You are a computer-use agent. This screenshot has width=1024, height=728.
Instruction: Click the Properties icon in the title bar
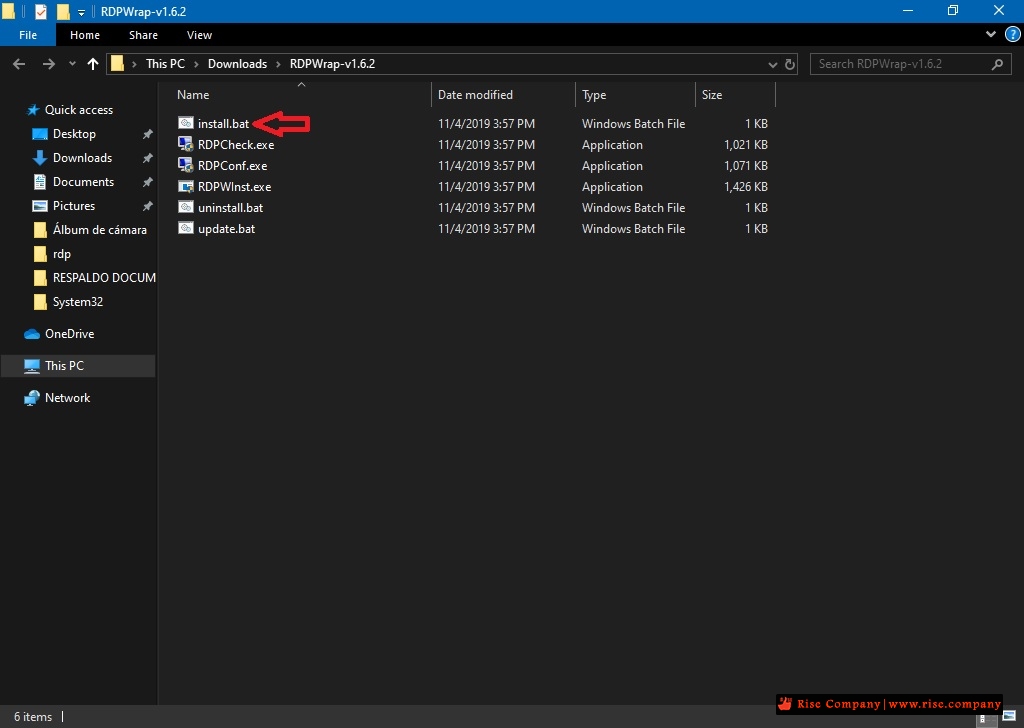[40, 12]
